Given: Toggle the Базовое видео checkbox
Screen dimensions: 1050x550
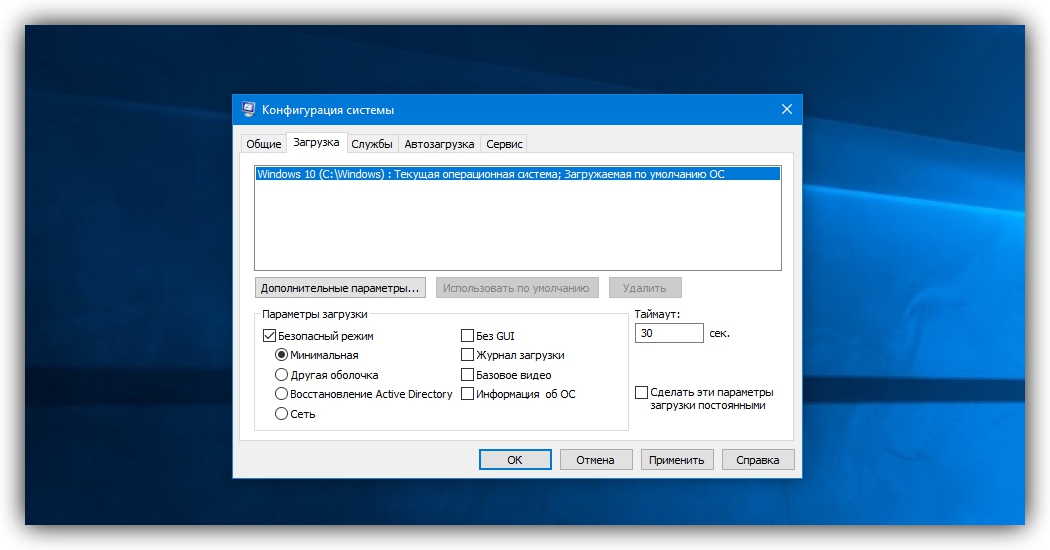Looking at the screenshot, I should tap(467, 375).
